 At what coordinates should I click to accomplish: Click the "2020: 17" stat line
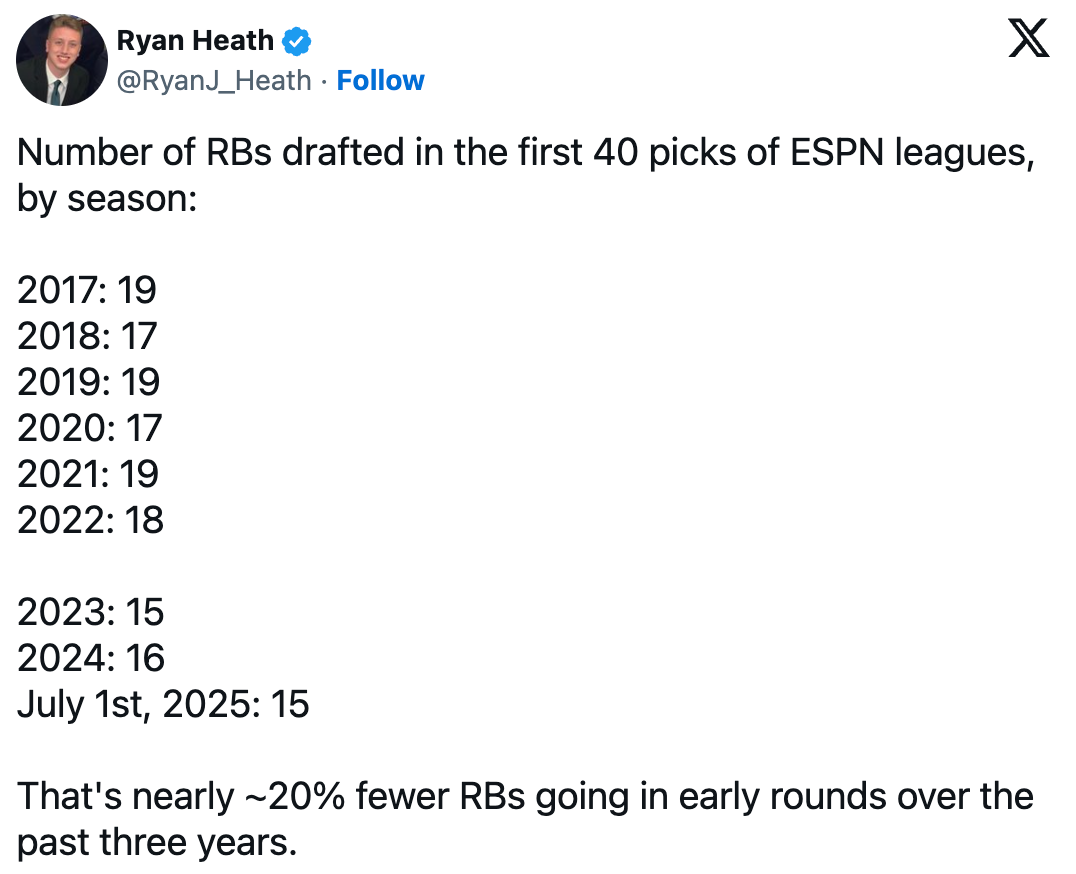(89, 428)
